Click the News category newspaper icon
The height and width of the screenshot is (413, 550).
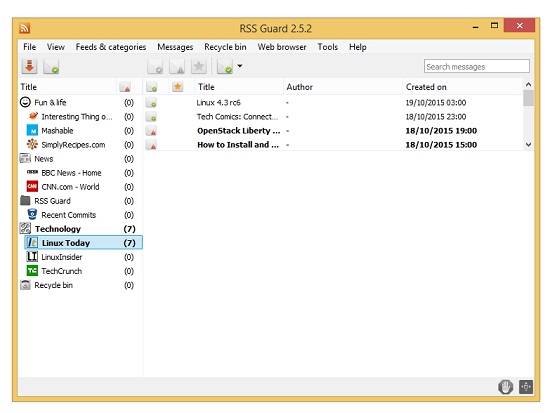click(x=25, y=158)
